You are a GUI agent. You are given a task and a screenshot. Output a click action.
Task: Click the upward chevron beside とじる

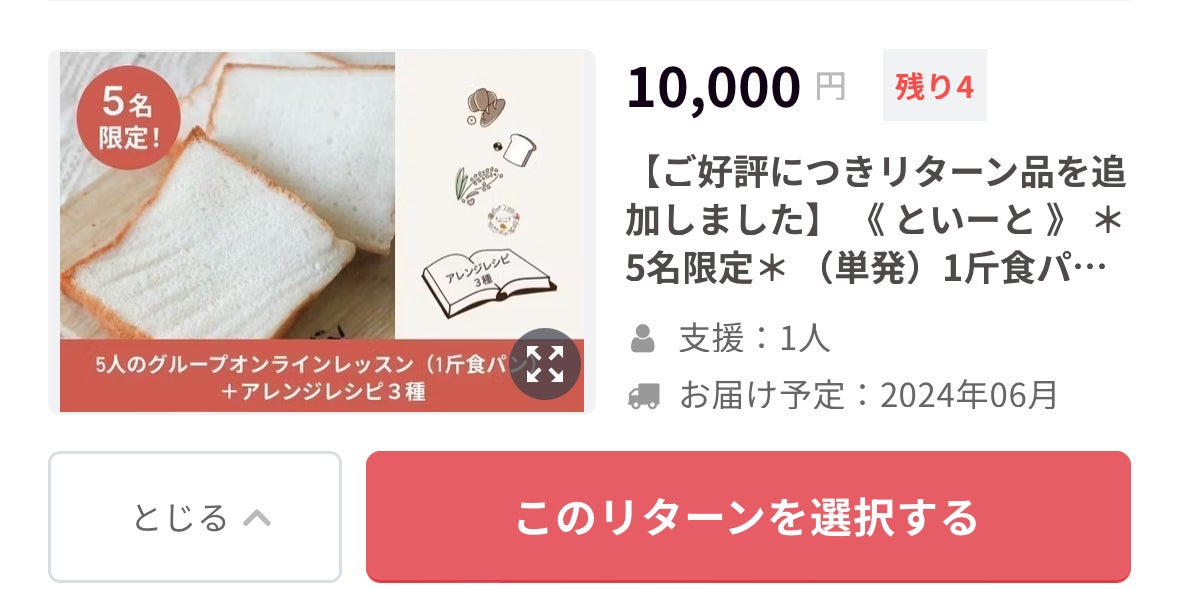tap(257, 518)
